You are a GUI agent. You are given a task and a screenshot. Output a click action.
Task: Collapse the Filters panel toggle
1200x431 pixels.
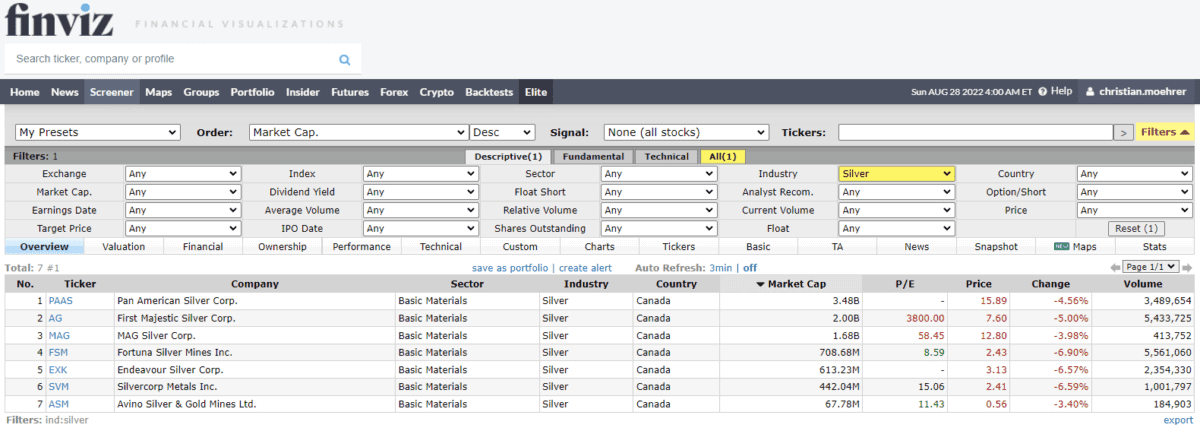click(x=1164, y=132)
